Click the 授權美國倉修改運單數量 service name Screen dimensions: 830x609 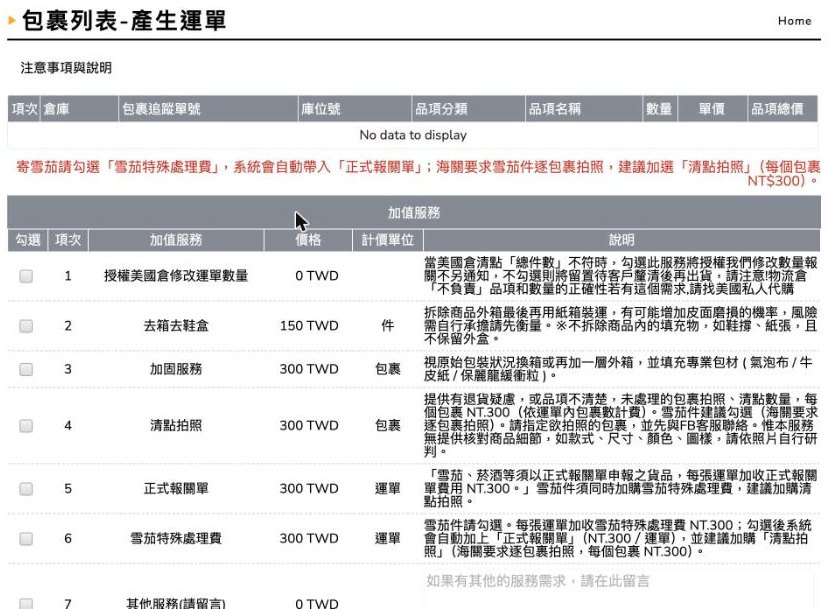pyautogui.click(x=176, y=276)
